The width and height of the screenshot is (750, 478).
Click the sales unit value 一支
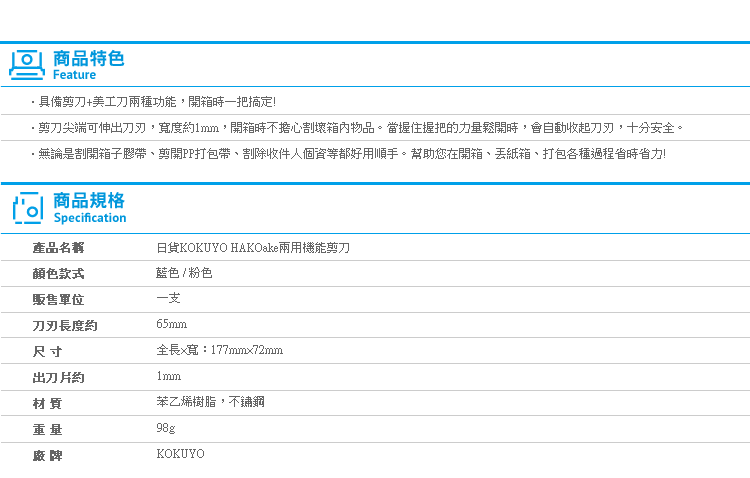(168, 299)
